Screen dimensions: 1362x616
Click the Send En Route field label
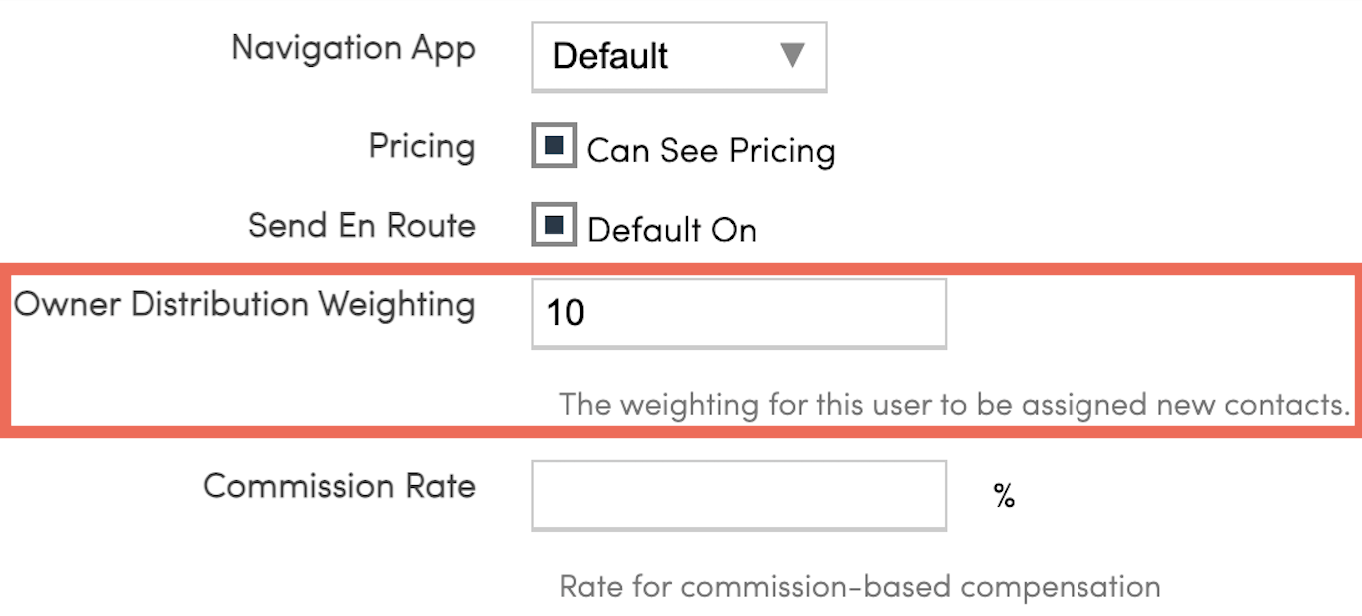click(x=361, y=225)
